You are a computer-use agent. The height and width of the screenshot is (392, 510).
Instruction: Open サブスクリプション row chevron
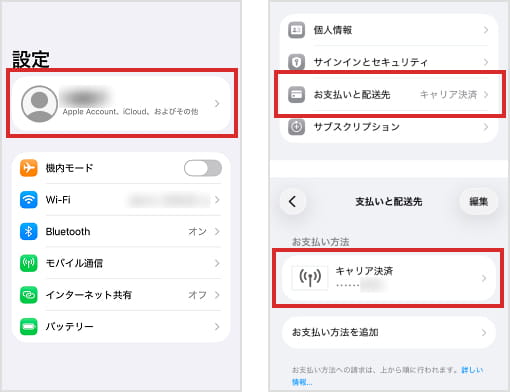coord(486,127)
